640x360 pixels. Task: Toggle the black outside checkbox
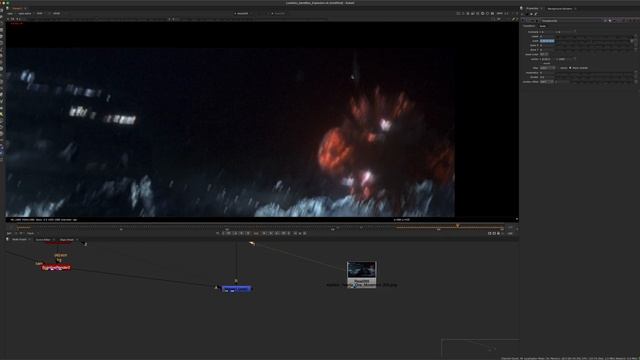click(570, 68)
